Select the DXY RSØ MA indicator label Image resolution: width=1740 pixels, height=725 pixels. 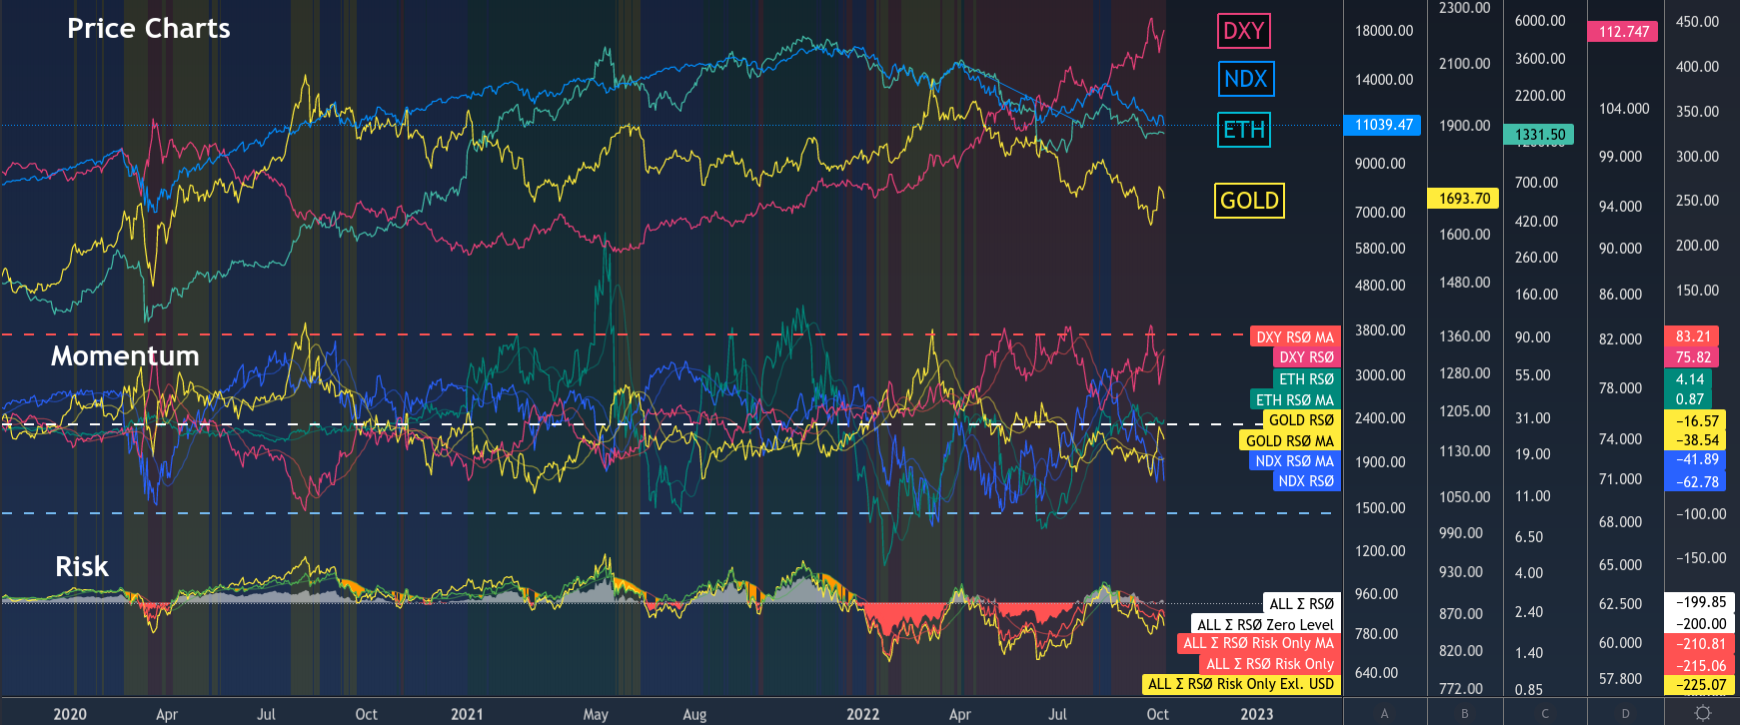(1294, 337)
